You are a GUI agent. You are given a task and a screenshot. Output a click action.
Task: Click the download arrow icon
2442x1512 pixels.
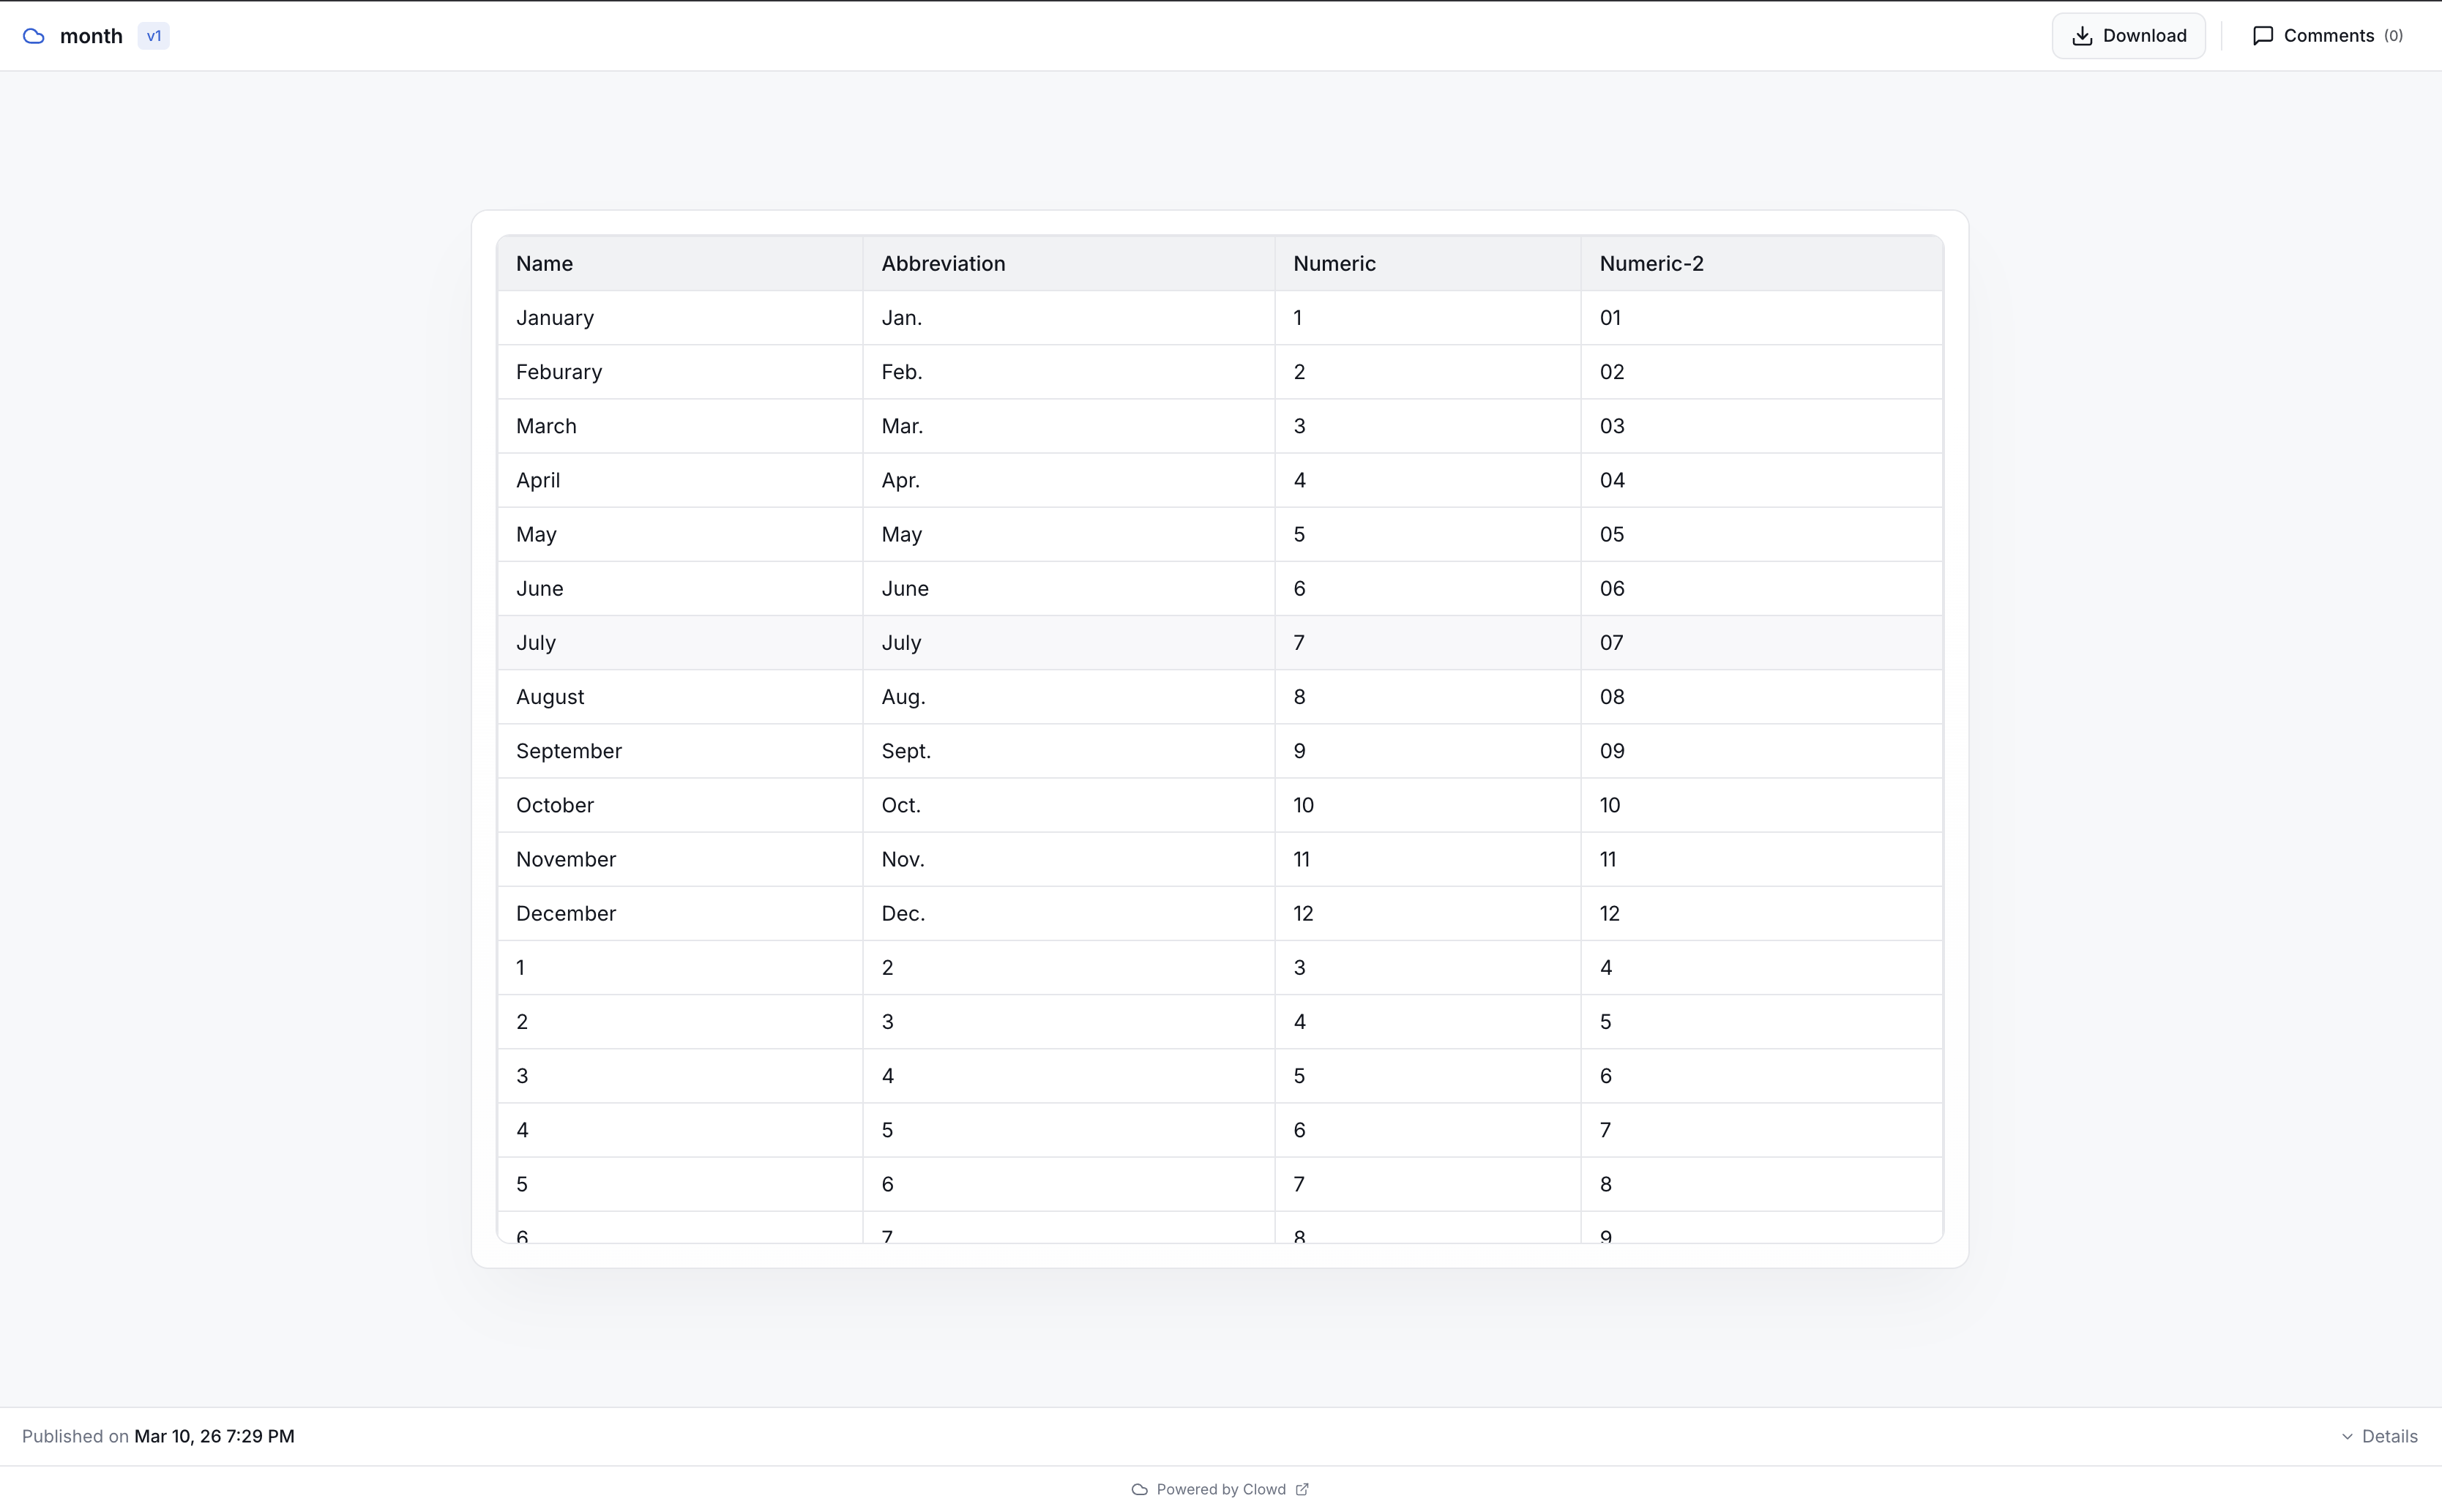coord(2082,36)
